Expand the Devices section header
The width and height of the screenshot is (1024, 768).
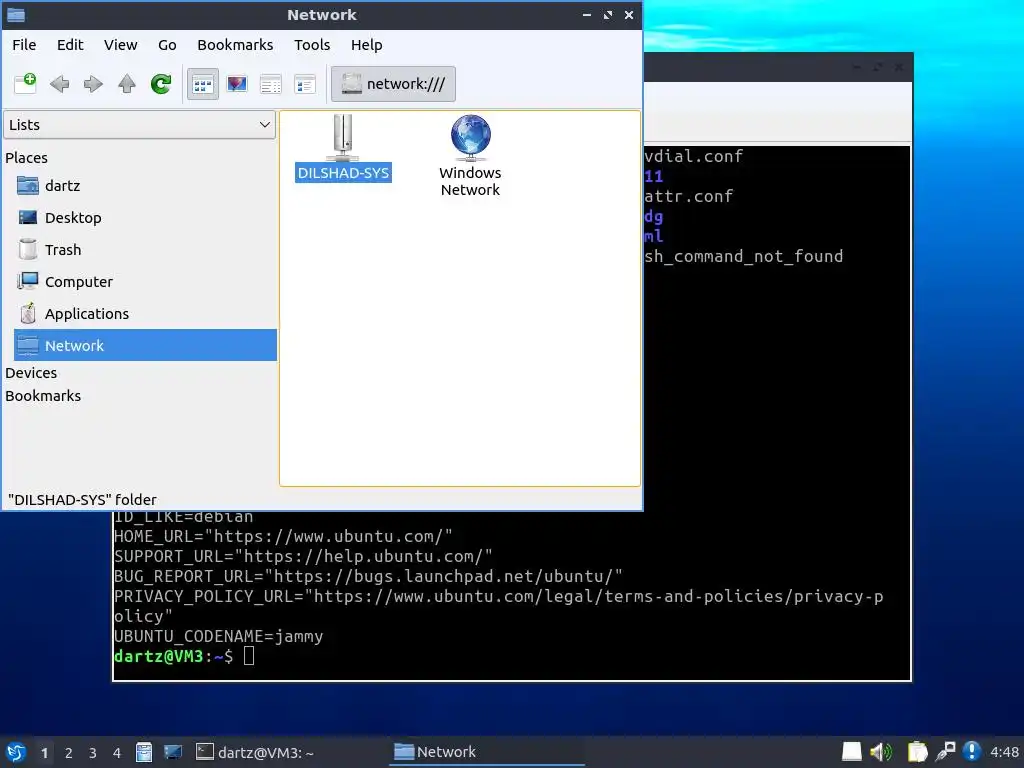[31, 373]
